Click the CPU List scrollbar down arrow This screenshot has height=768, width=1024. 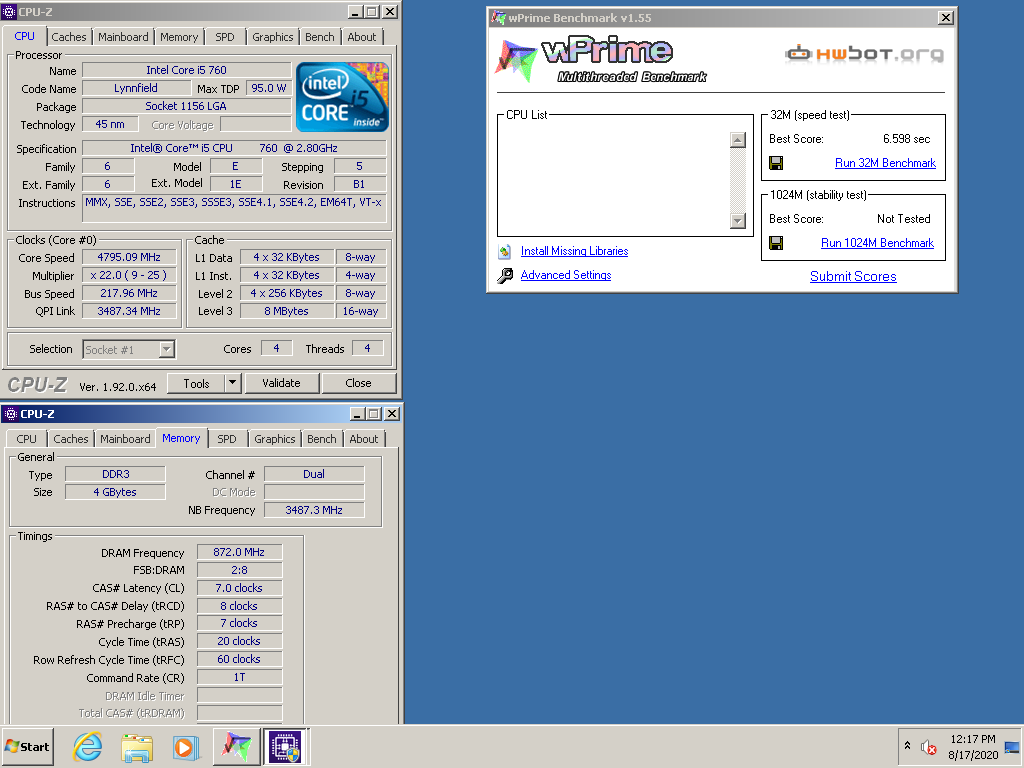coord(737,221)
